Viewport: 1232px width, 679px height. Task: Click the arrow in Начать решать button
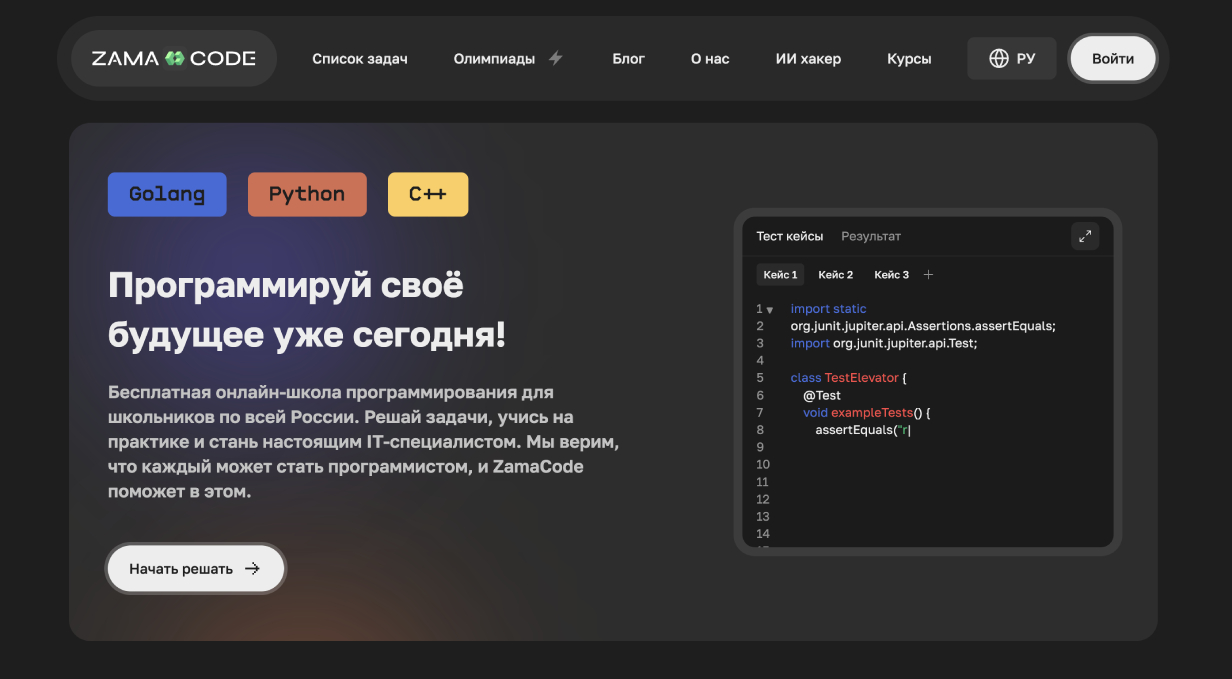click(252, 568)
